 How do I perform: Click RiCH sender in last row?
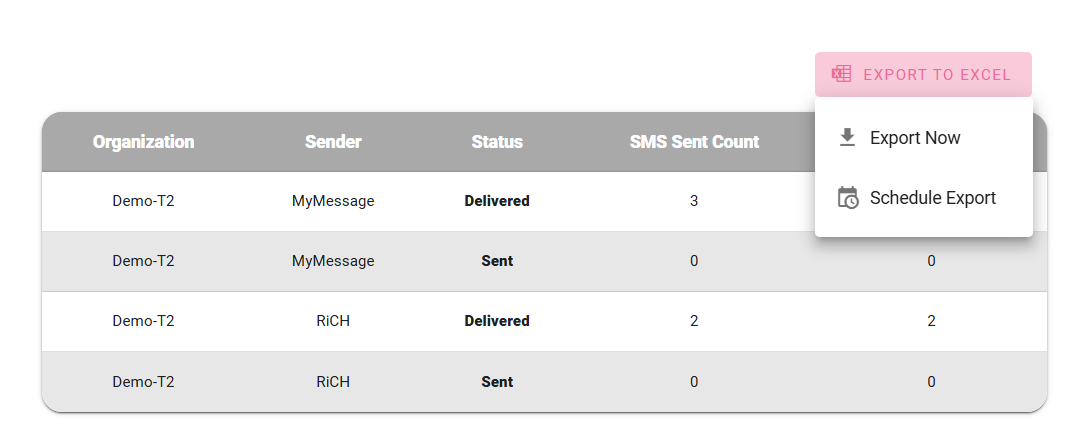tap(333, 382)
